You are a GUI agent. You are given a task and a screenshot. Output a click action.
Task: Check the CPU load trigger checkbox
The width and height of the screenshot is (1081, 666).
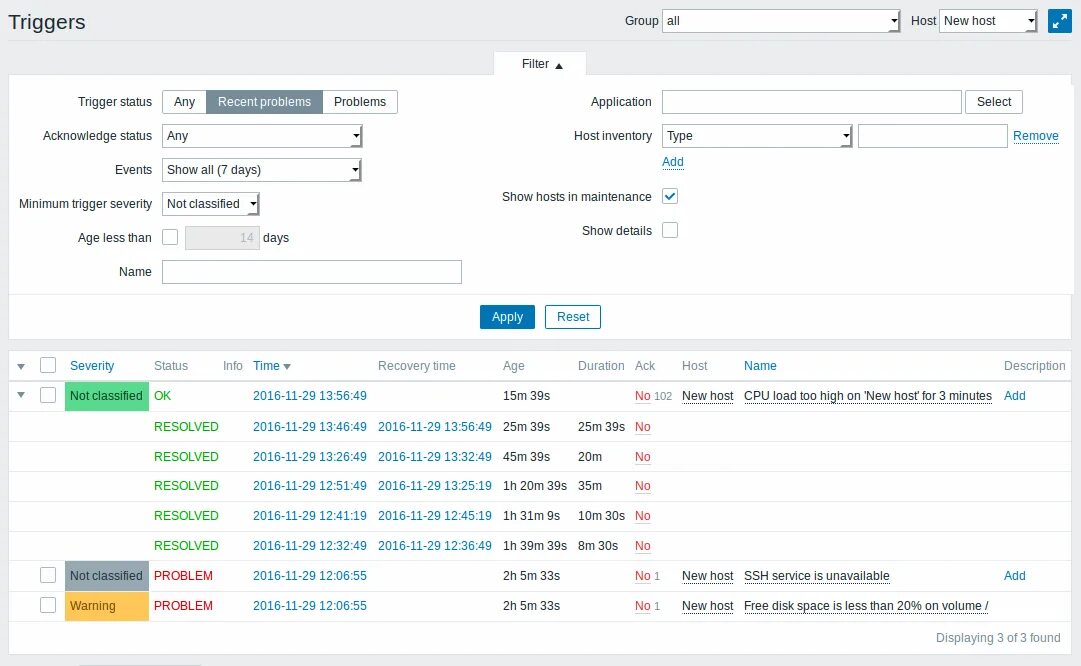(x=48, y=396)
